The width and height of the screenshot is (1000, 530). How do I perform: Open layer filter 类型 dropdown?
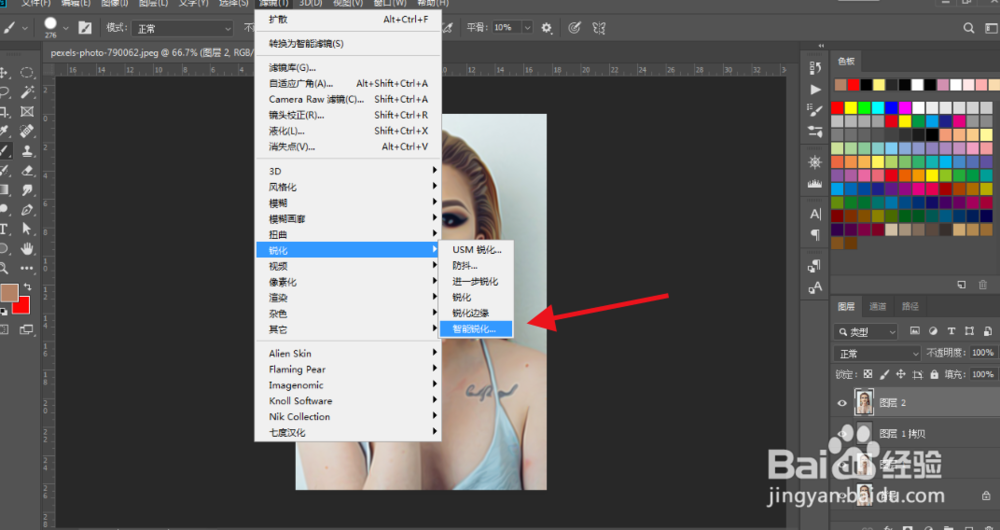[865, 332]
